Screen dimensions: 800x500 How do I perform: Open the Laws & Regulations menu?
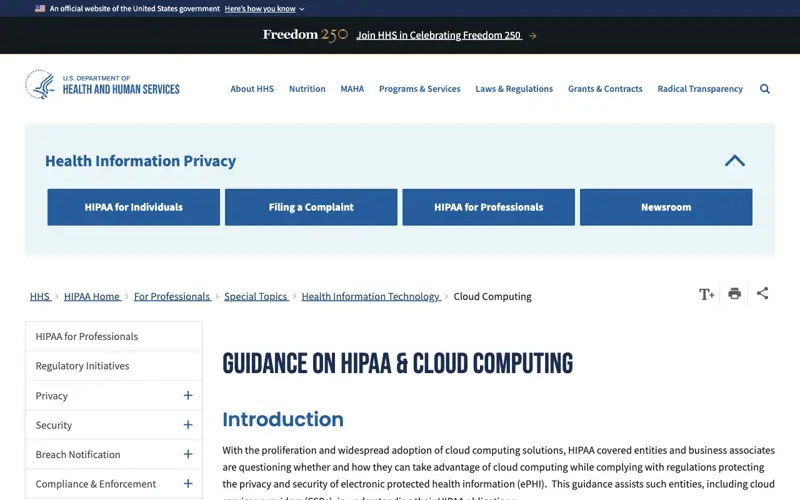[x=514, y=89]
